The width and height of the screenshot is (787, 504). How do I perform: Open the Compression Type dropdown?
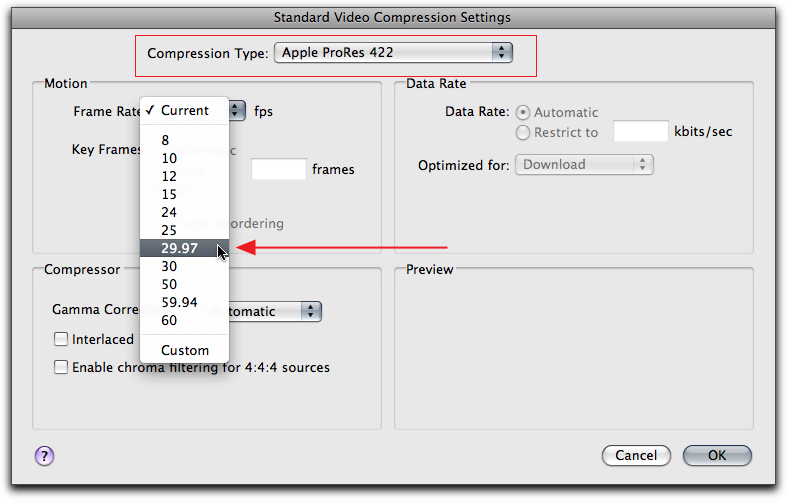[393, 52]
